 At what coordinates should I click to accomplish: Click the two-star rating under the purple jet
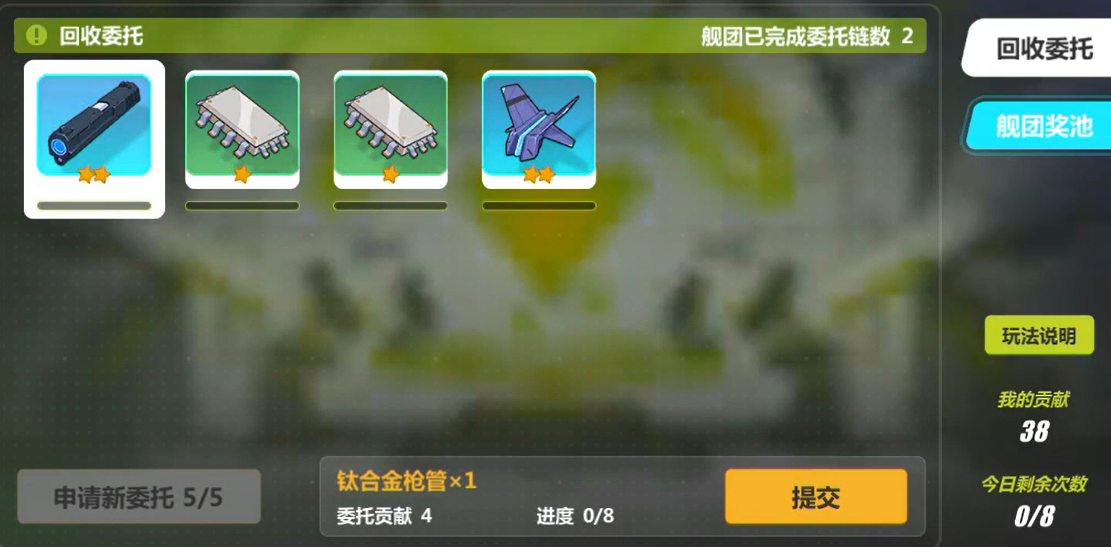pyautogui.click(x=538, y=174)
